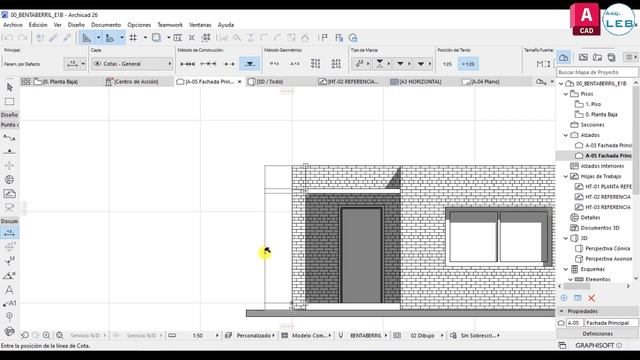Click the A-05 ID field in Propiedades
This screenshot has height=360, width=640.
pos(574,323)
